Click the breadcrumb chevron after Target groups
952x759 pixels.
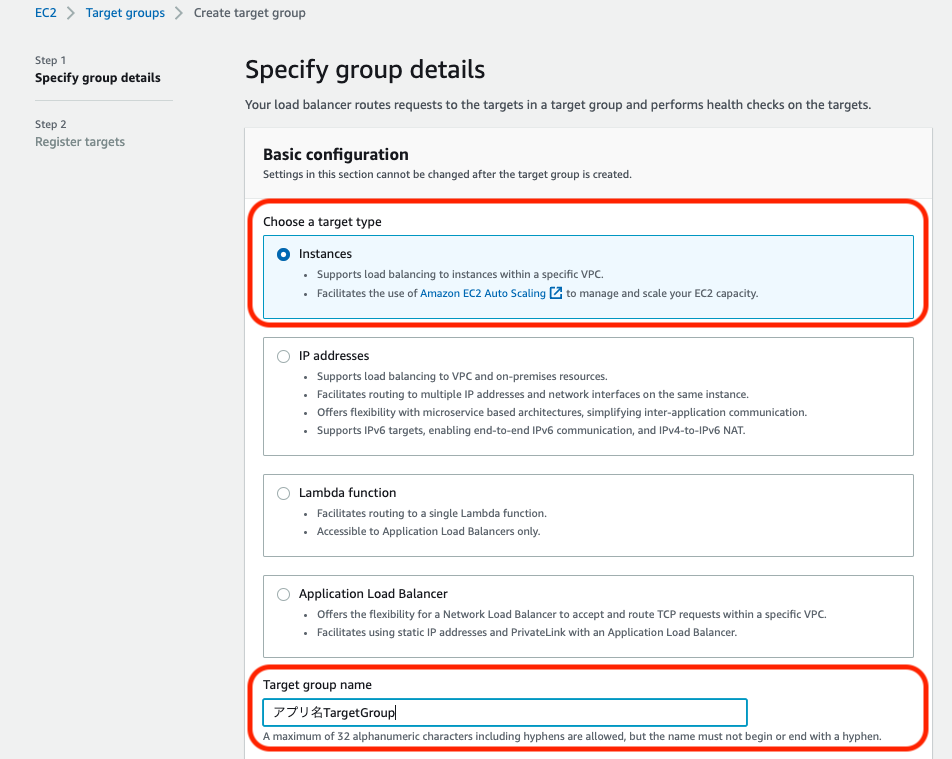tap(179, 13)
